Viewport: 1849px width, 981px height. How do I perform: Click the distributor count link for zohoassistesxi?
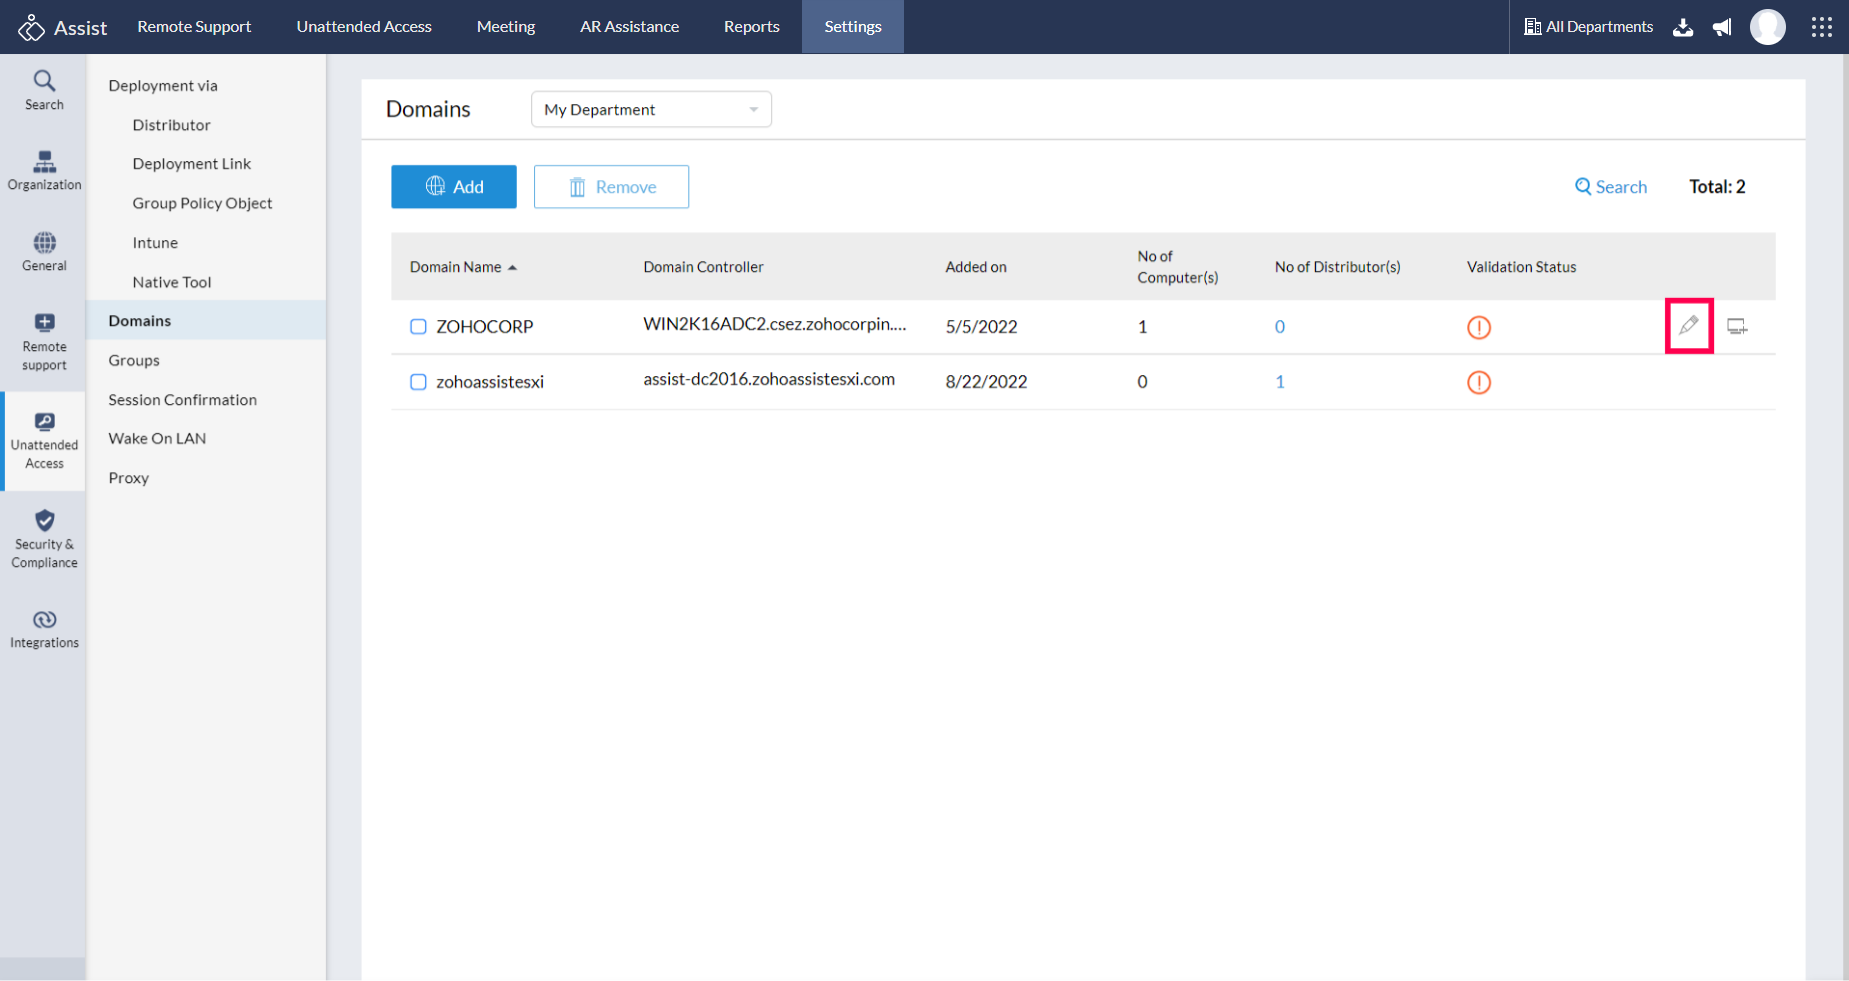coord(1280,381)
